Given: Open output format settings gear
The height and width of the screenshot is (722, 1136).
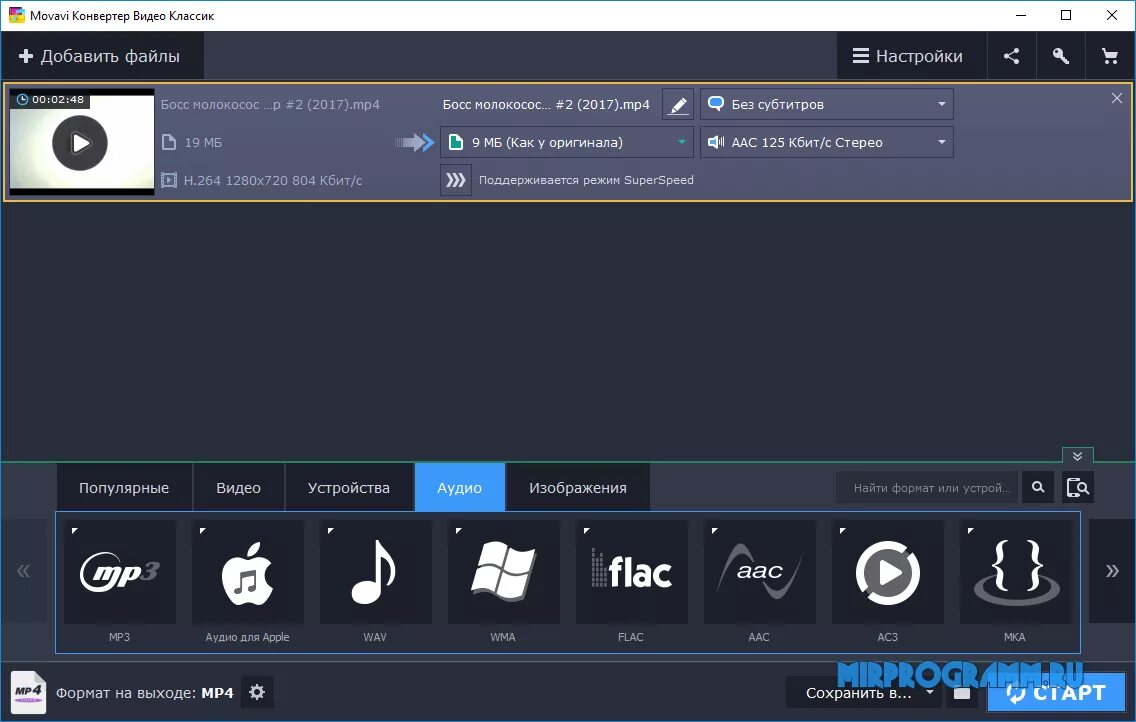Looking at the screenshot, I should [257, 692].
